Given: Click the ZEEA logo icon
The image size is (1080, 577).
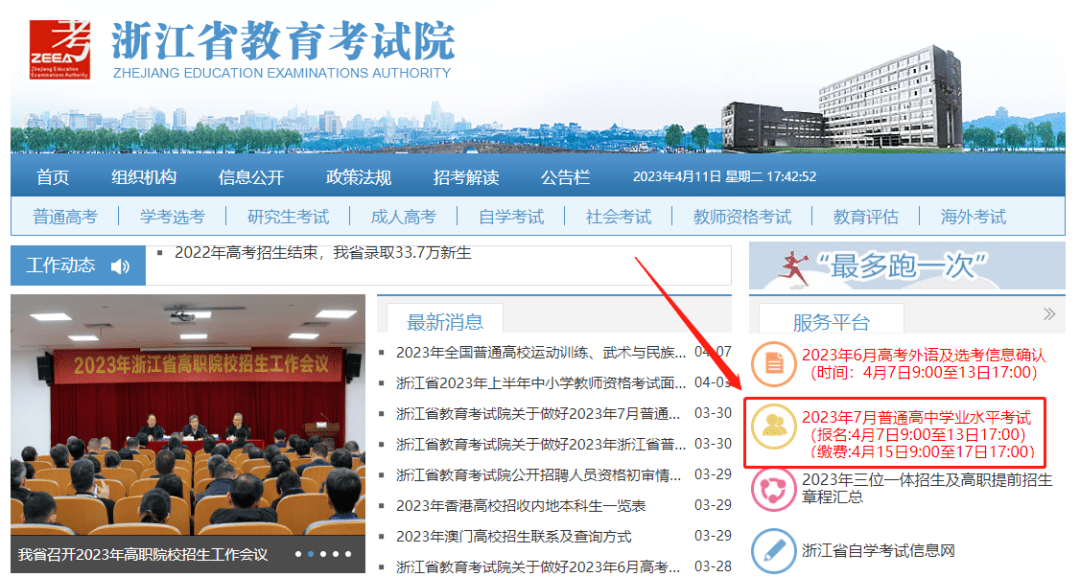Looking at the screenshot, I should [59, 48].
